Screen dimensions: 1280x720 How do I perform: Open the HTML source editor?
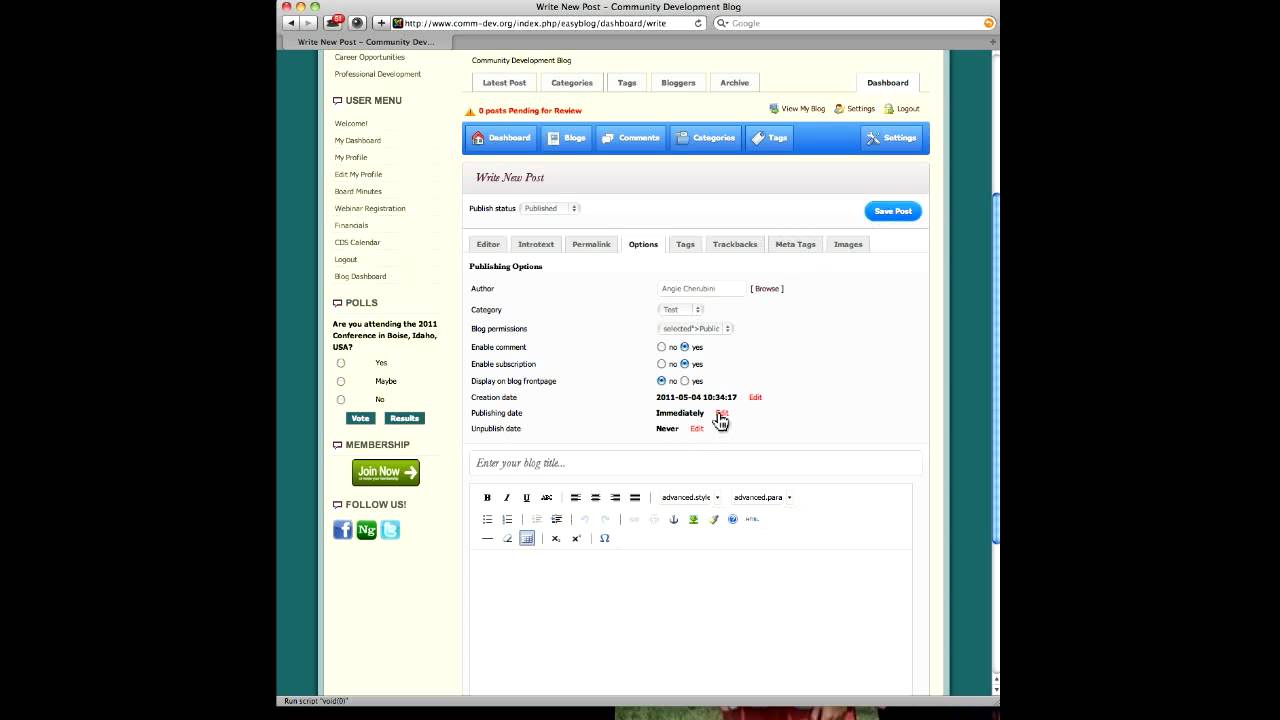point(752,519)
